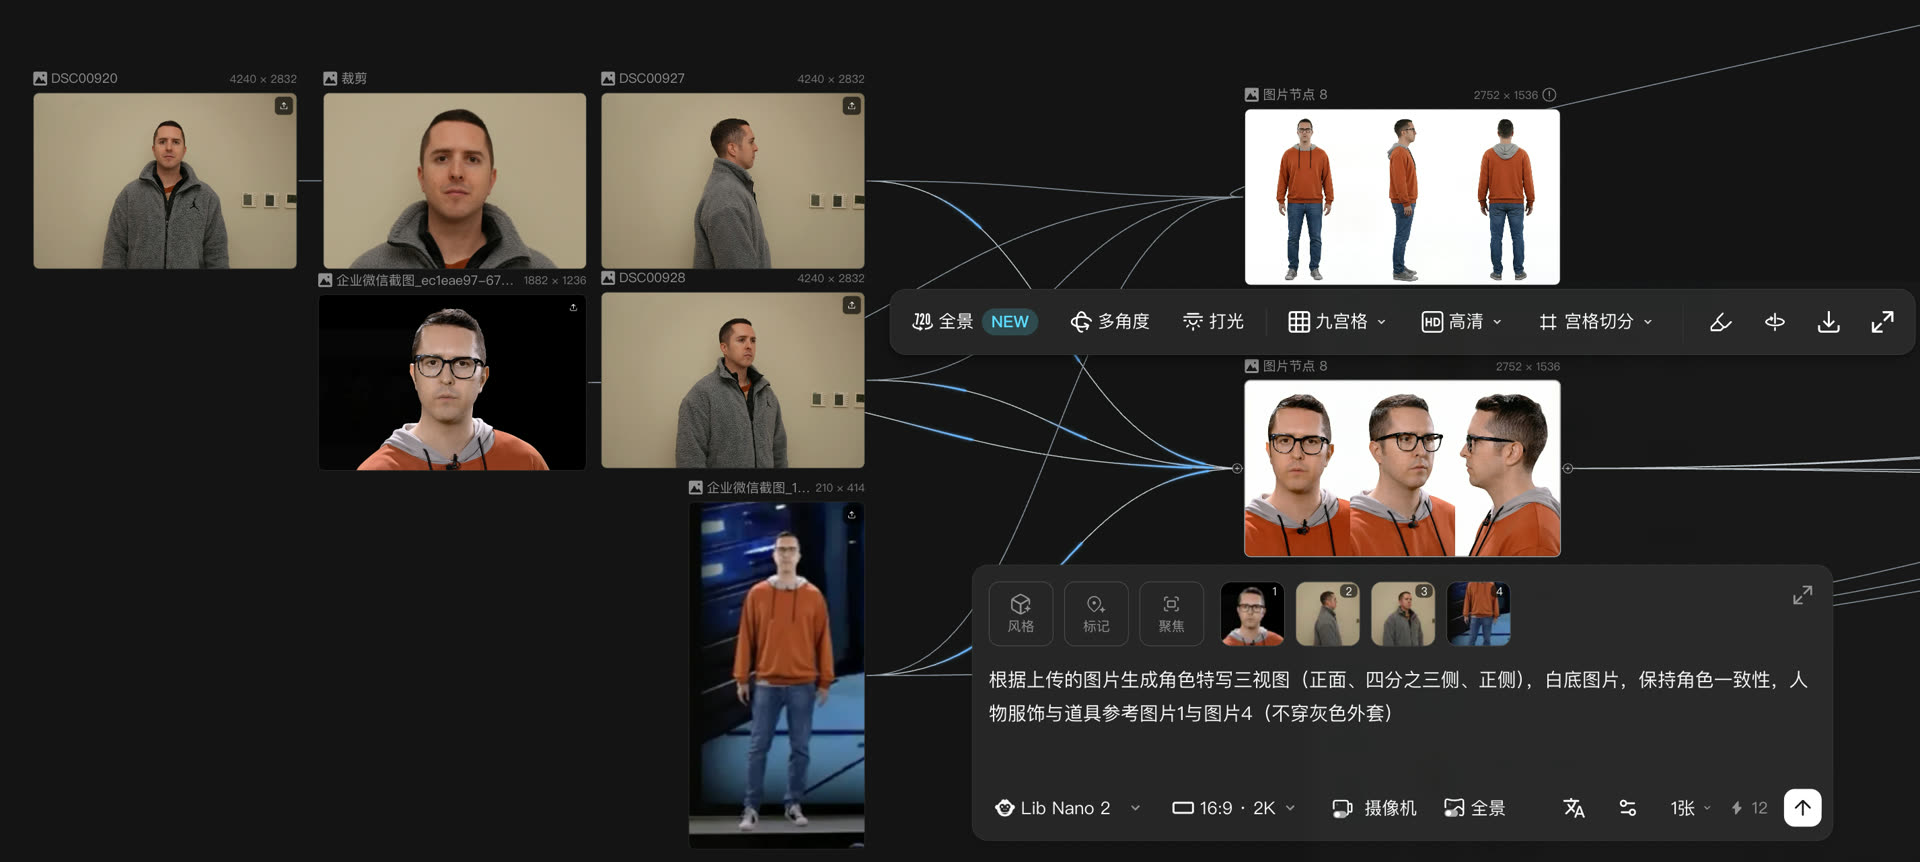Click upload icon on the stage full-body image

852,514
